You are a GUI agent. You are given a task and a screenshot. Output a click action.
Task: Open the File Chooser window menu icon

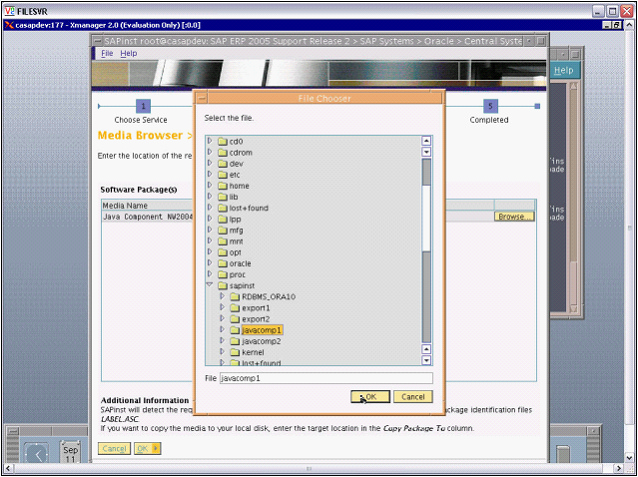click(201, 98)
